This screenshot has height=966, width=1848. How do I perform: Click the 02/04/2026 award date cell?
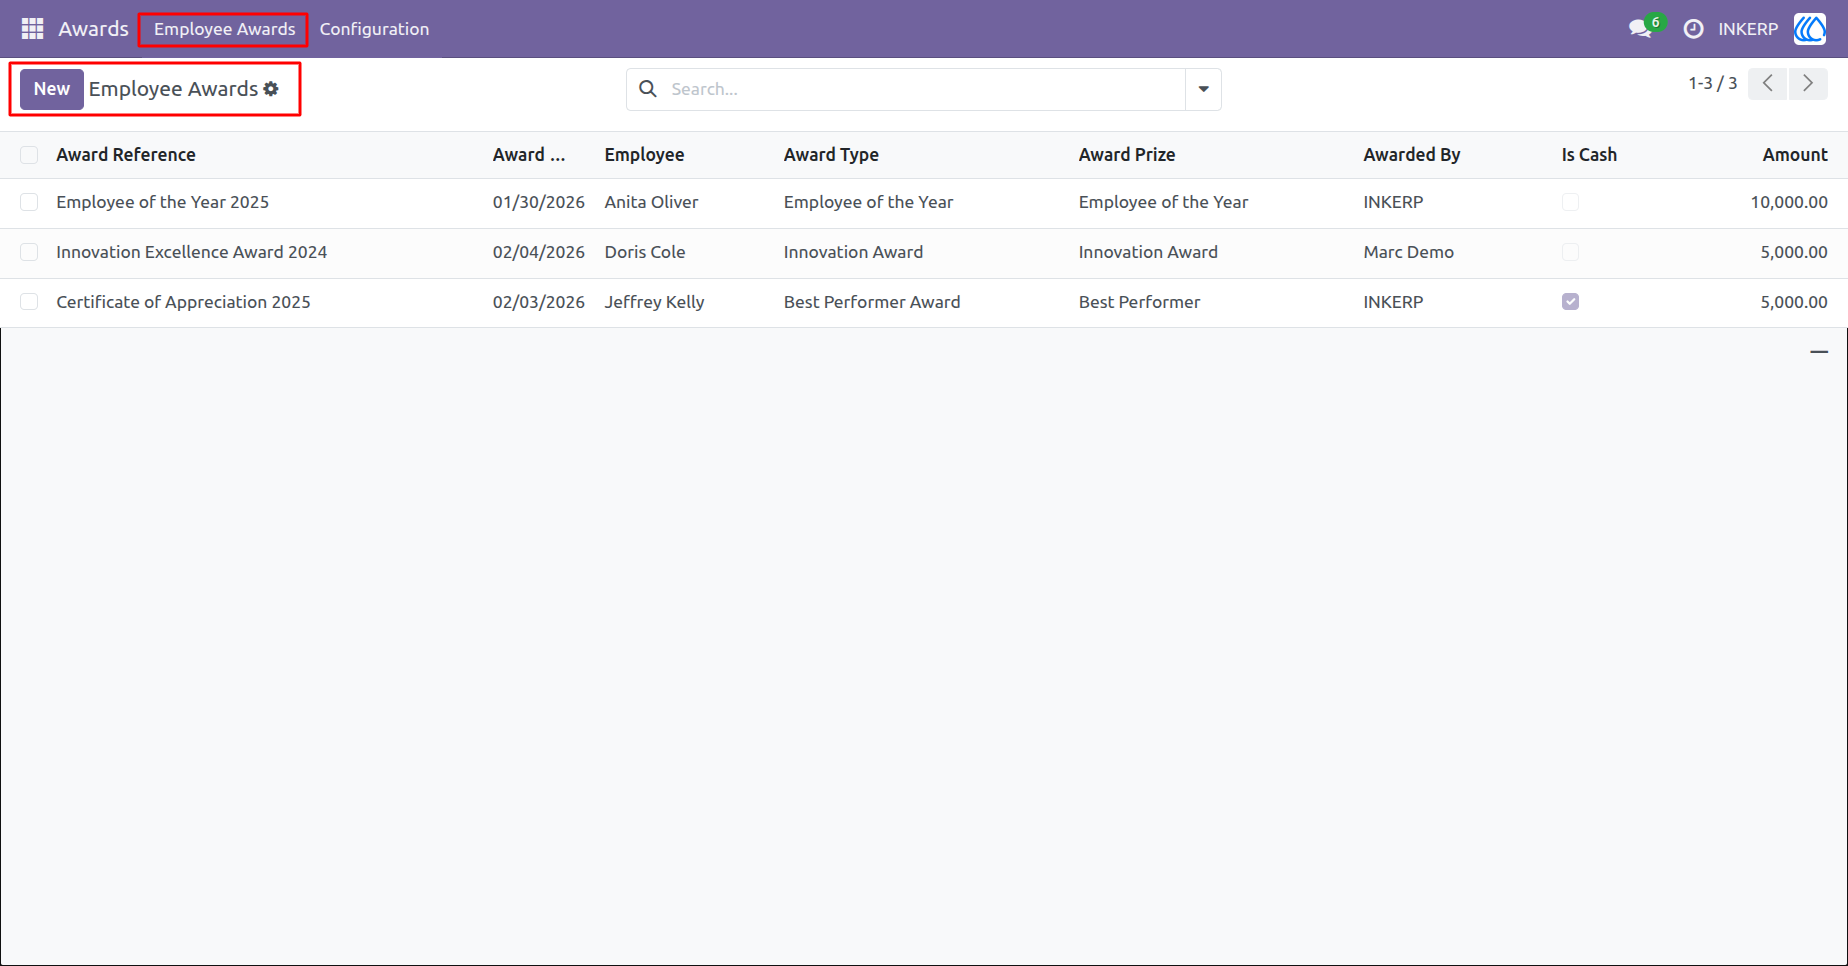pyautogui.click(x=538, y=252)
